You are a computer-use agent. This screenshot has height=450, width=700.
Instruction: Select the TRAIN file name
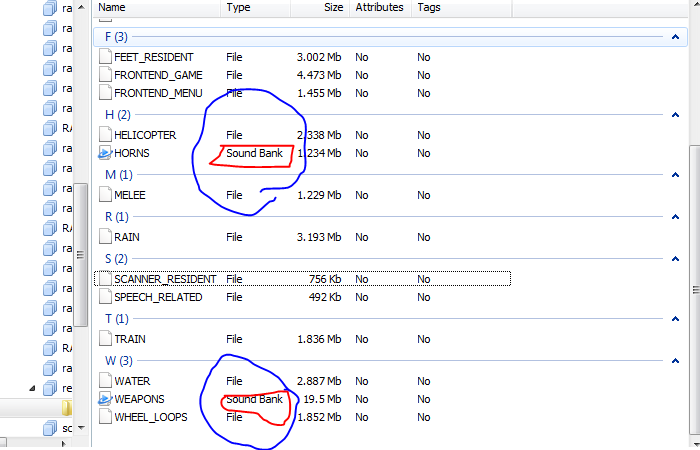point(130,339)
